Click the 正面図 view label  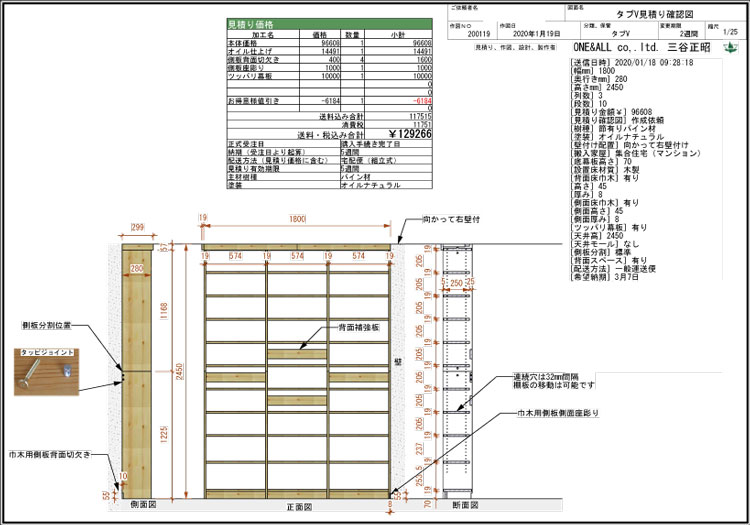click(x=299, y=506)
